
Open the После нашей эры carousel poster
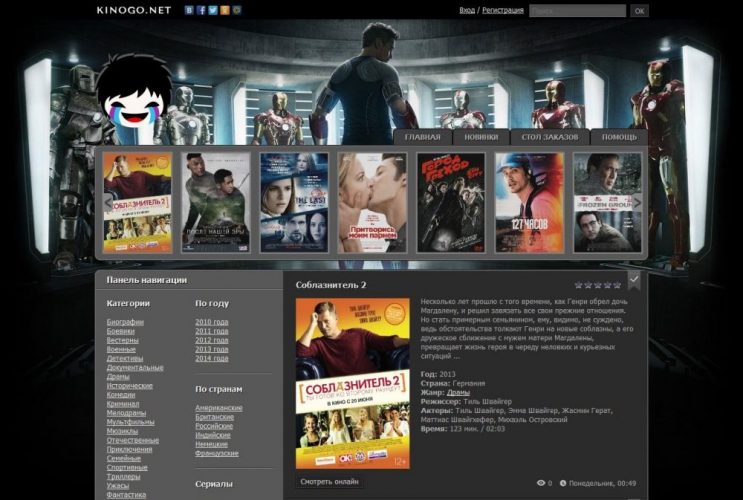coord(216,202)
